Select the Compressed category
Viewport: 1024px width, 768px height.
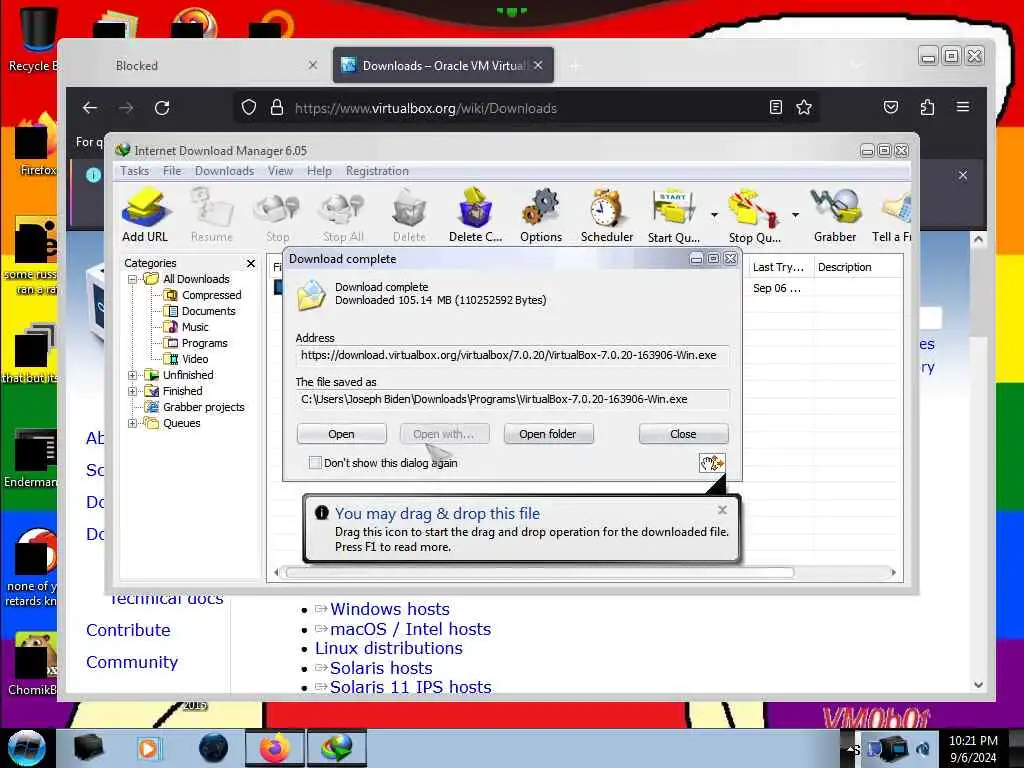pos(211,295)
